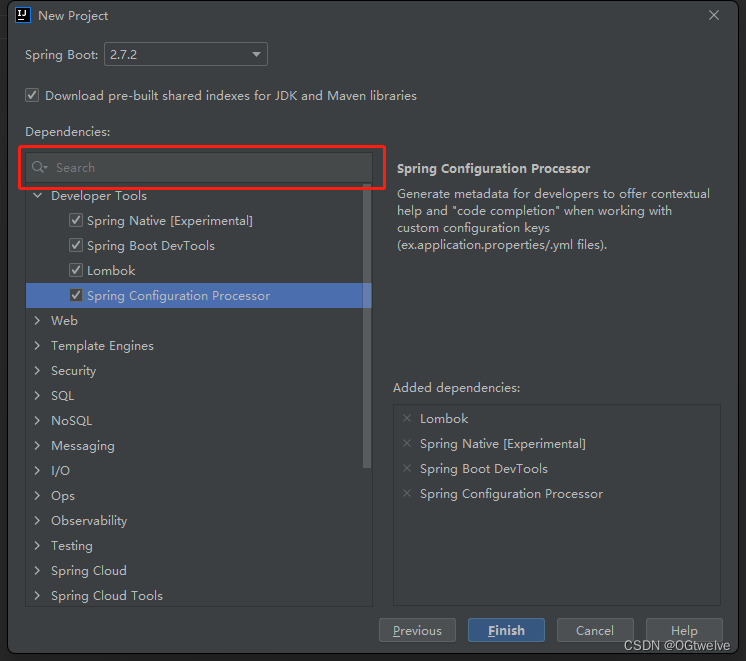The width and height of the screenshot is (746, 661).
Task: Select the Spring Cloud tree label
Action: (x=88, y=570)
